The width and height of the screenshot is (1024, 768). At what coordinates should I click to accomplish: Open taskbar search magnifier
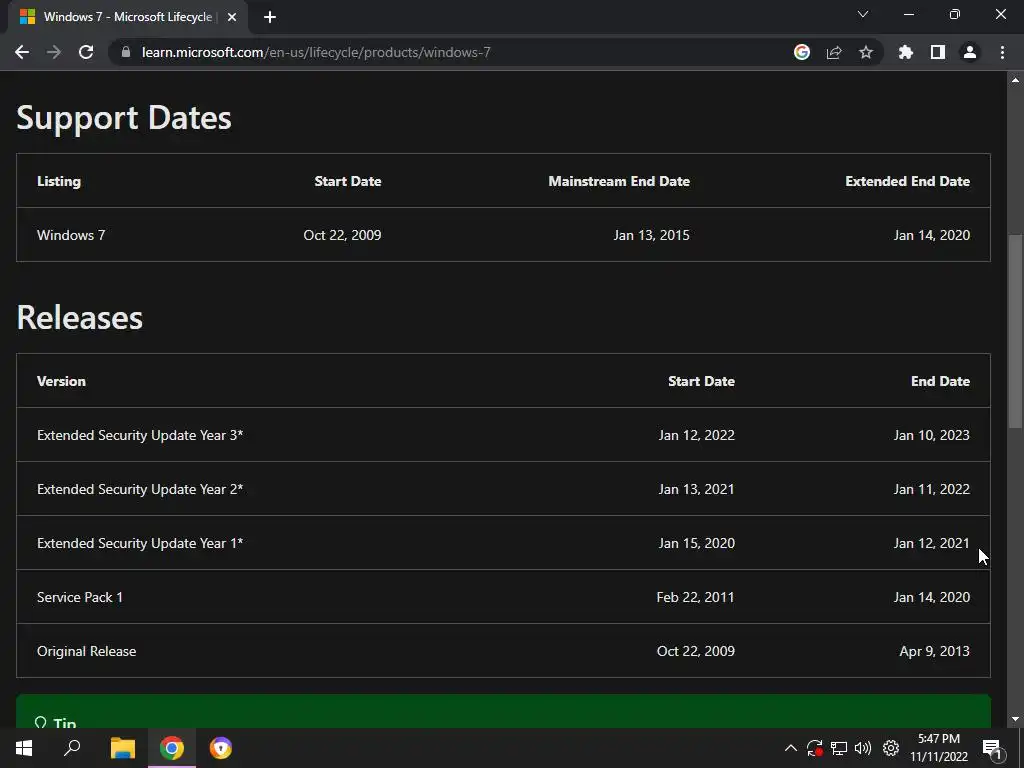pyautogui.click(x=72, y=748)
